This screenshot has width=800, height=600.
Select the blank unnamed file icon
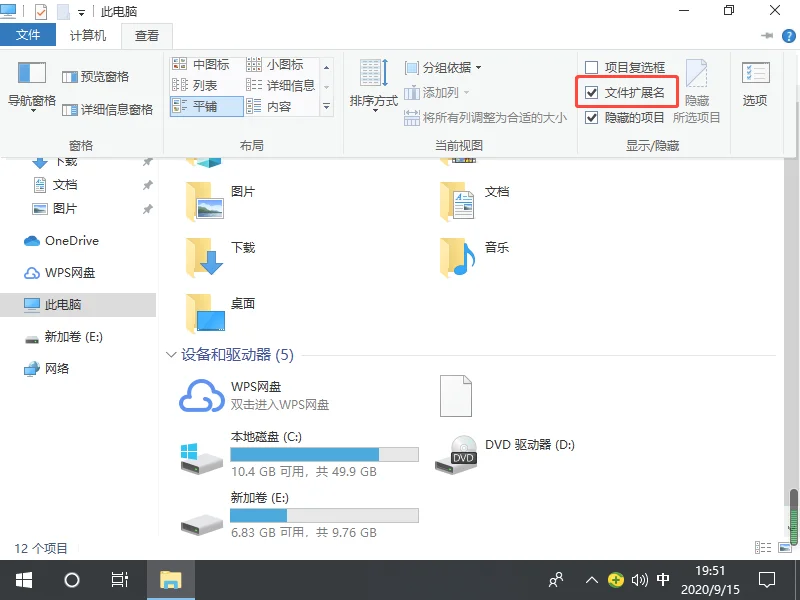(456, 396)
